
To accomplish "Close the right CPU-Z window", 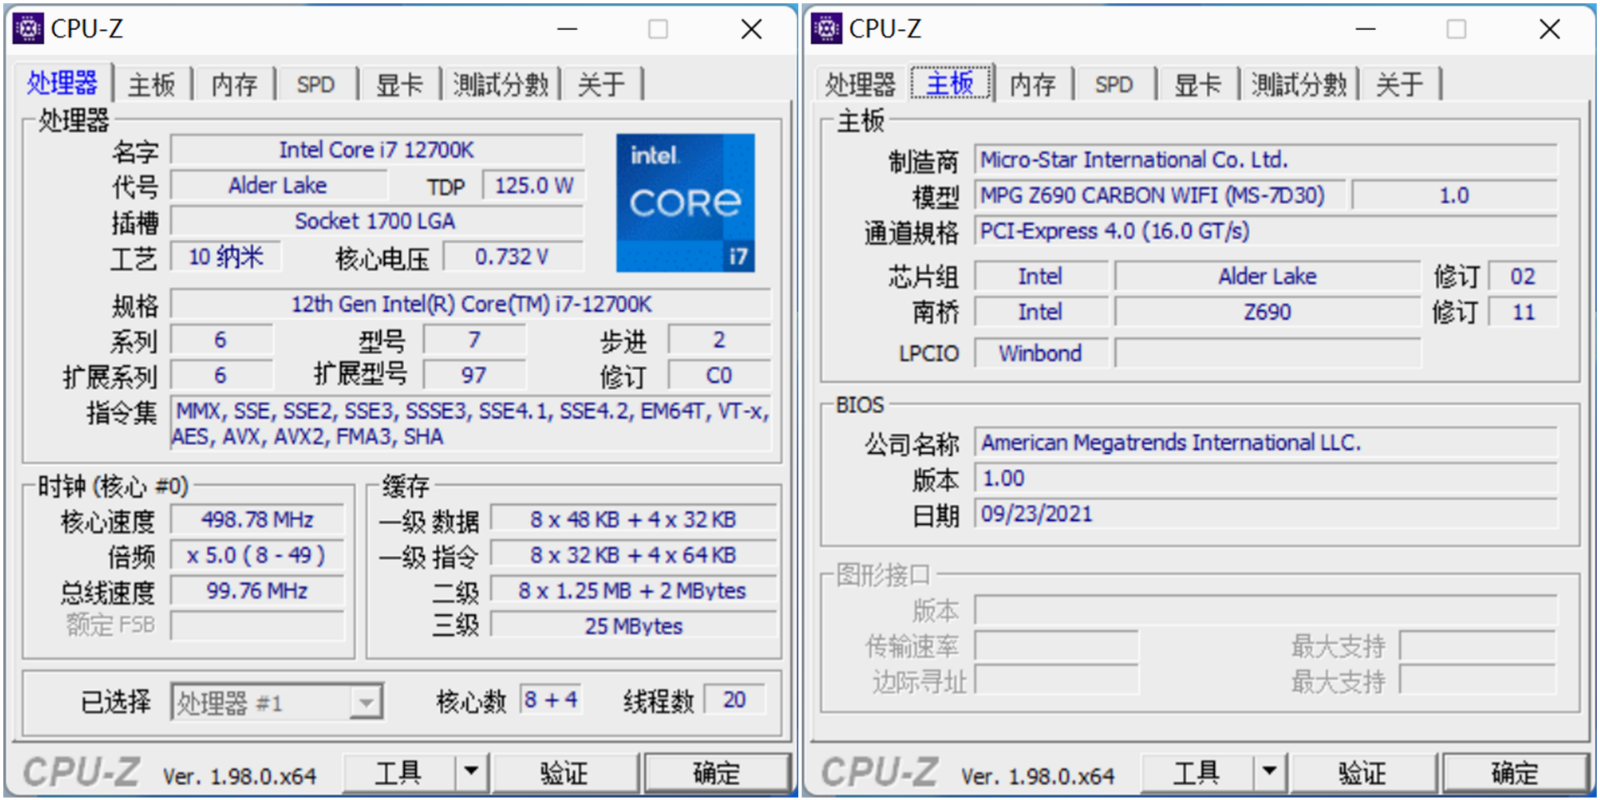I will click(x=1549, y=29).
